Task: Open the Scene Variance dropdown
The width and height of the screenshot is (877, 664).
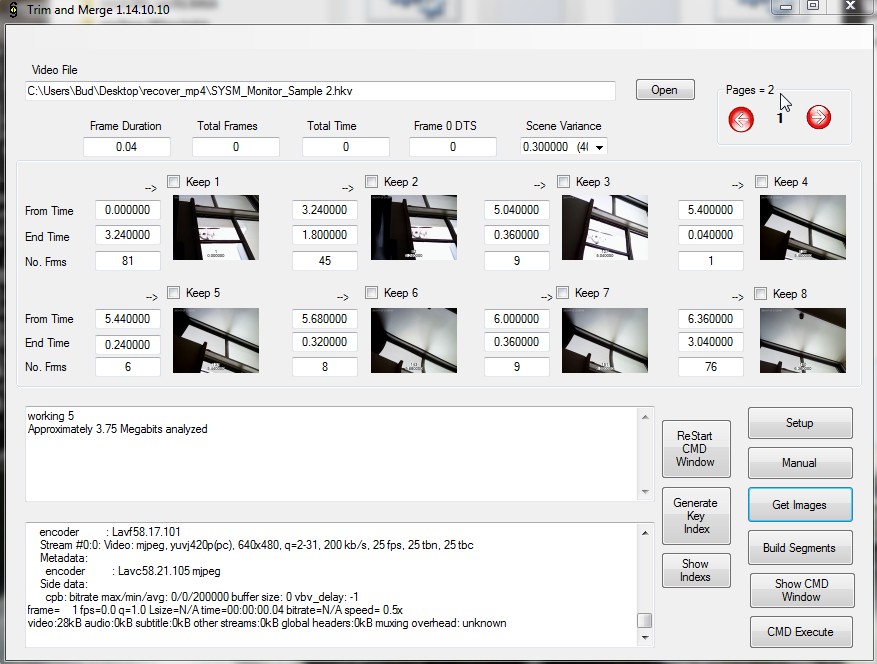Action: [x=599, y=148]
